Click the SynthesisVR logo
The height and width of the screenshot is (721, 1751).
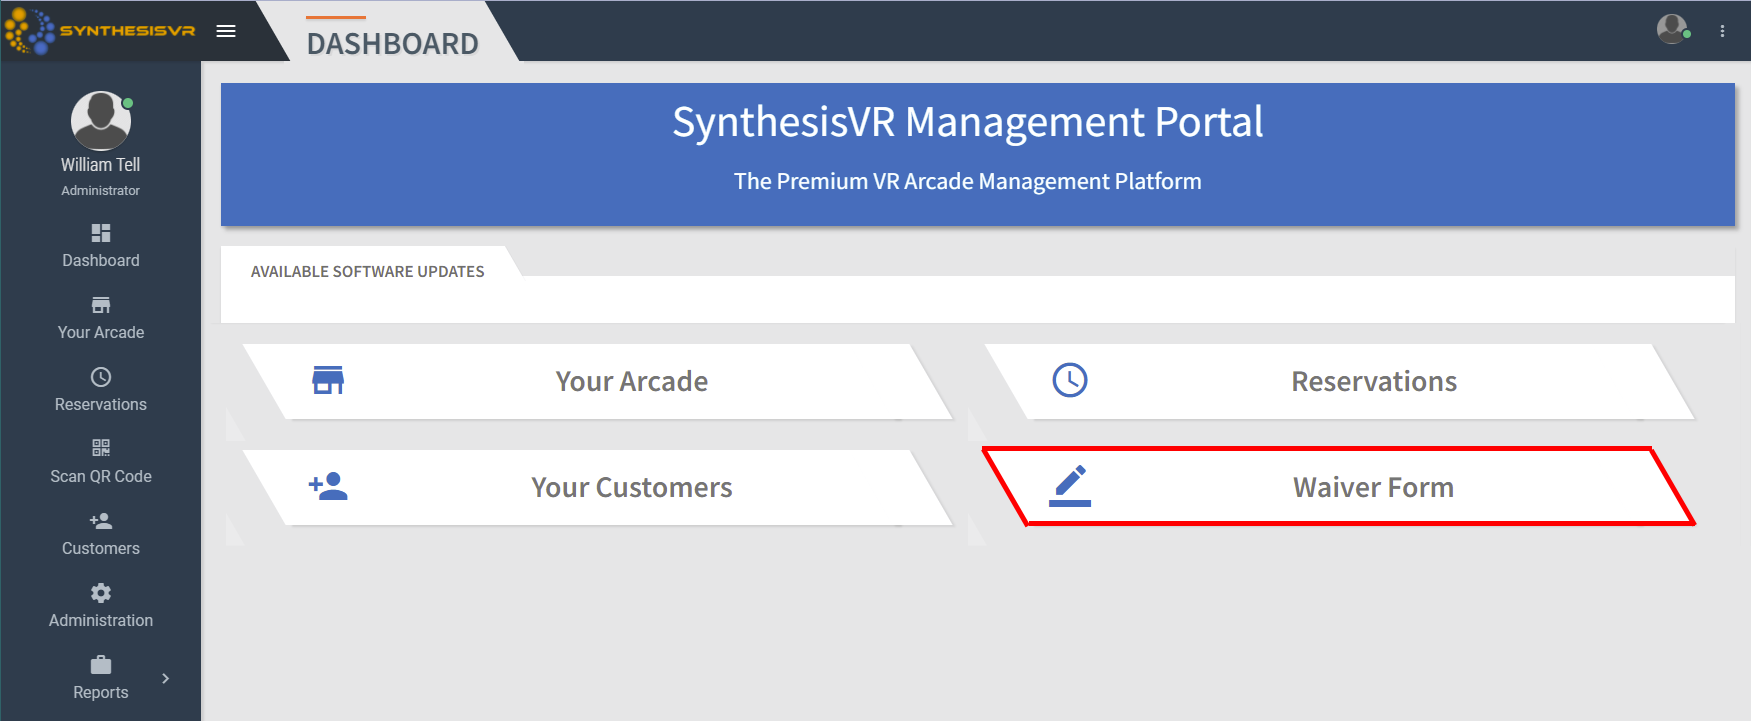[100, 31]
